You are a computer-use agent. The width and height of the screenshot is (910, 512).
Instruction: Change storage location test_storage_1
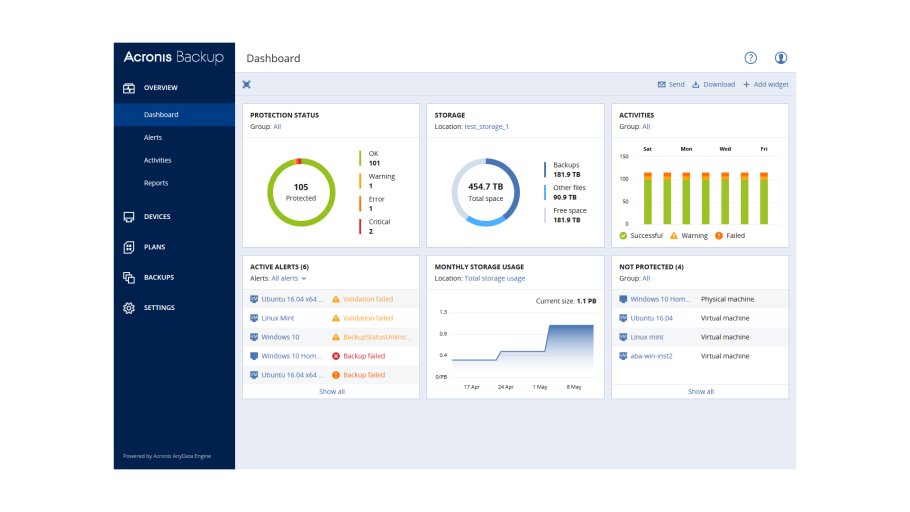coord(487,127)
